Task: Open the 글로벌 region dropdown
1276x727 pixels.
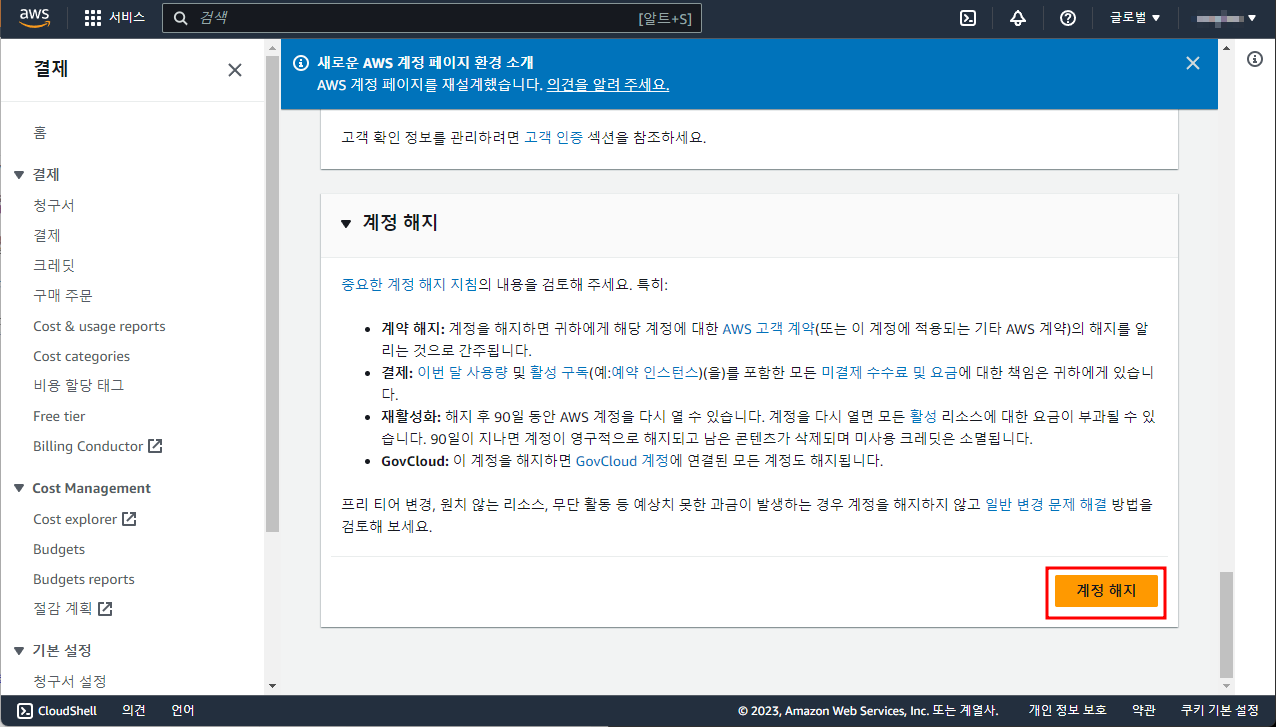Action: pos(1135,18)
